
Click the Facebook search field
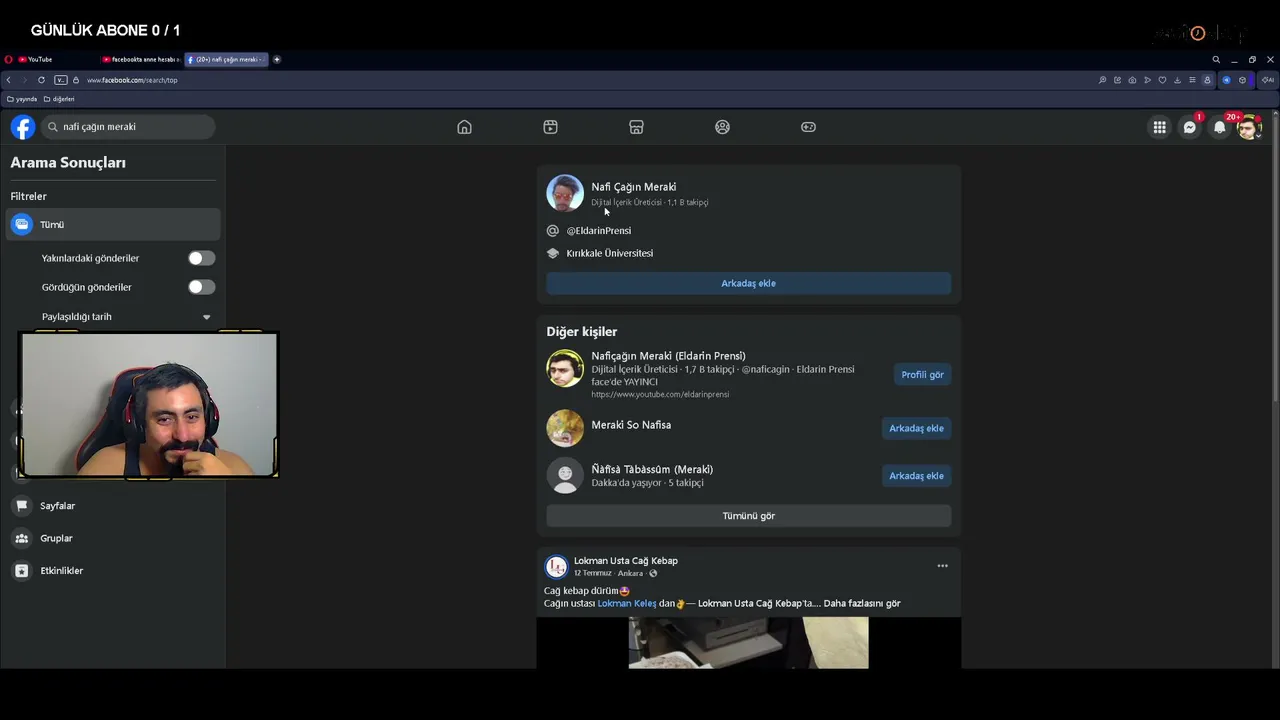pos(128,127)
